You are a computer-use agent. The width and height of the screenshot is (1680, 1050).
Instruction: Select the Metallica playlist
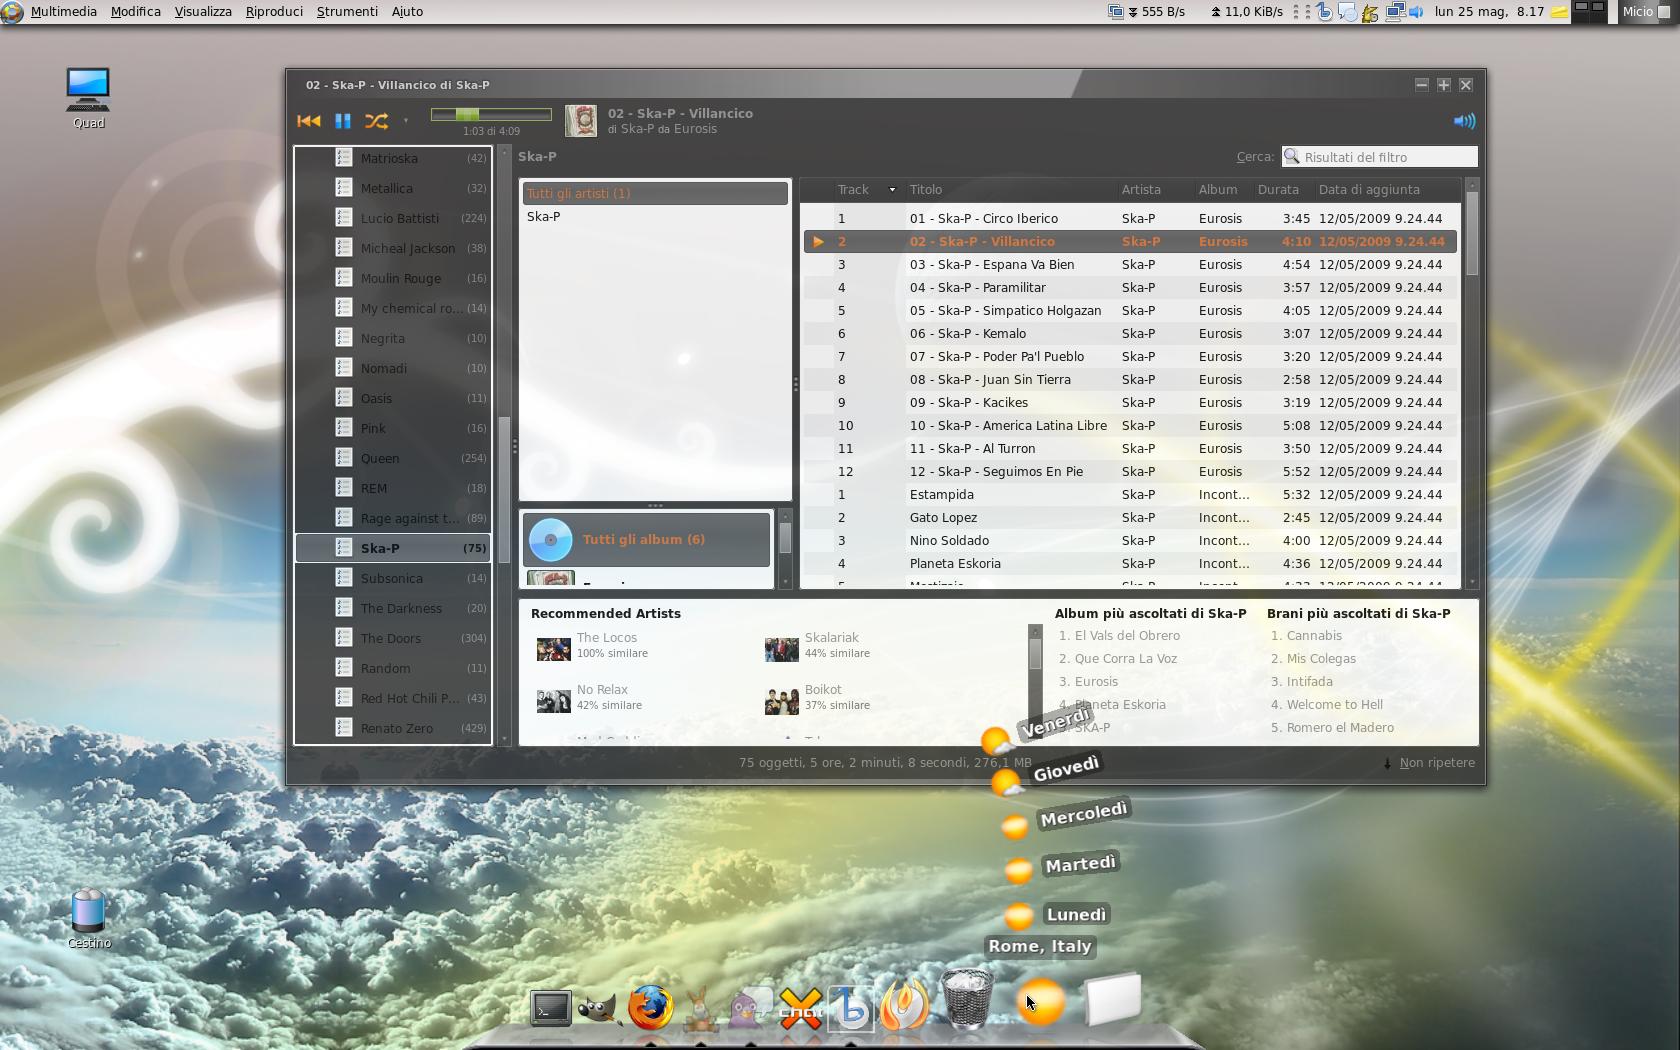pyautogui.click(x=393, y=188)
